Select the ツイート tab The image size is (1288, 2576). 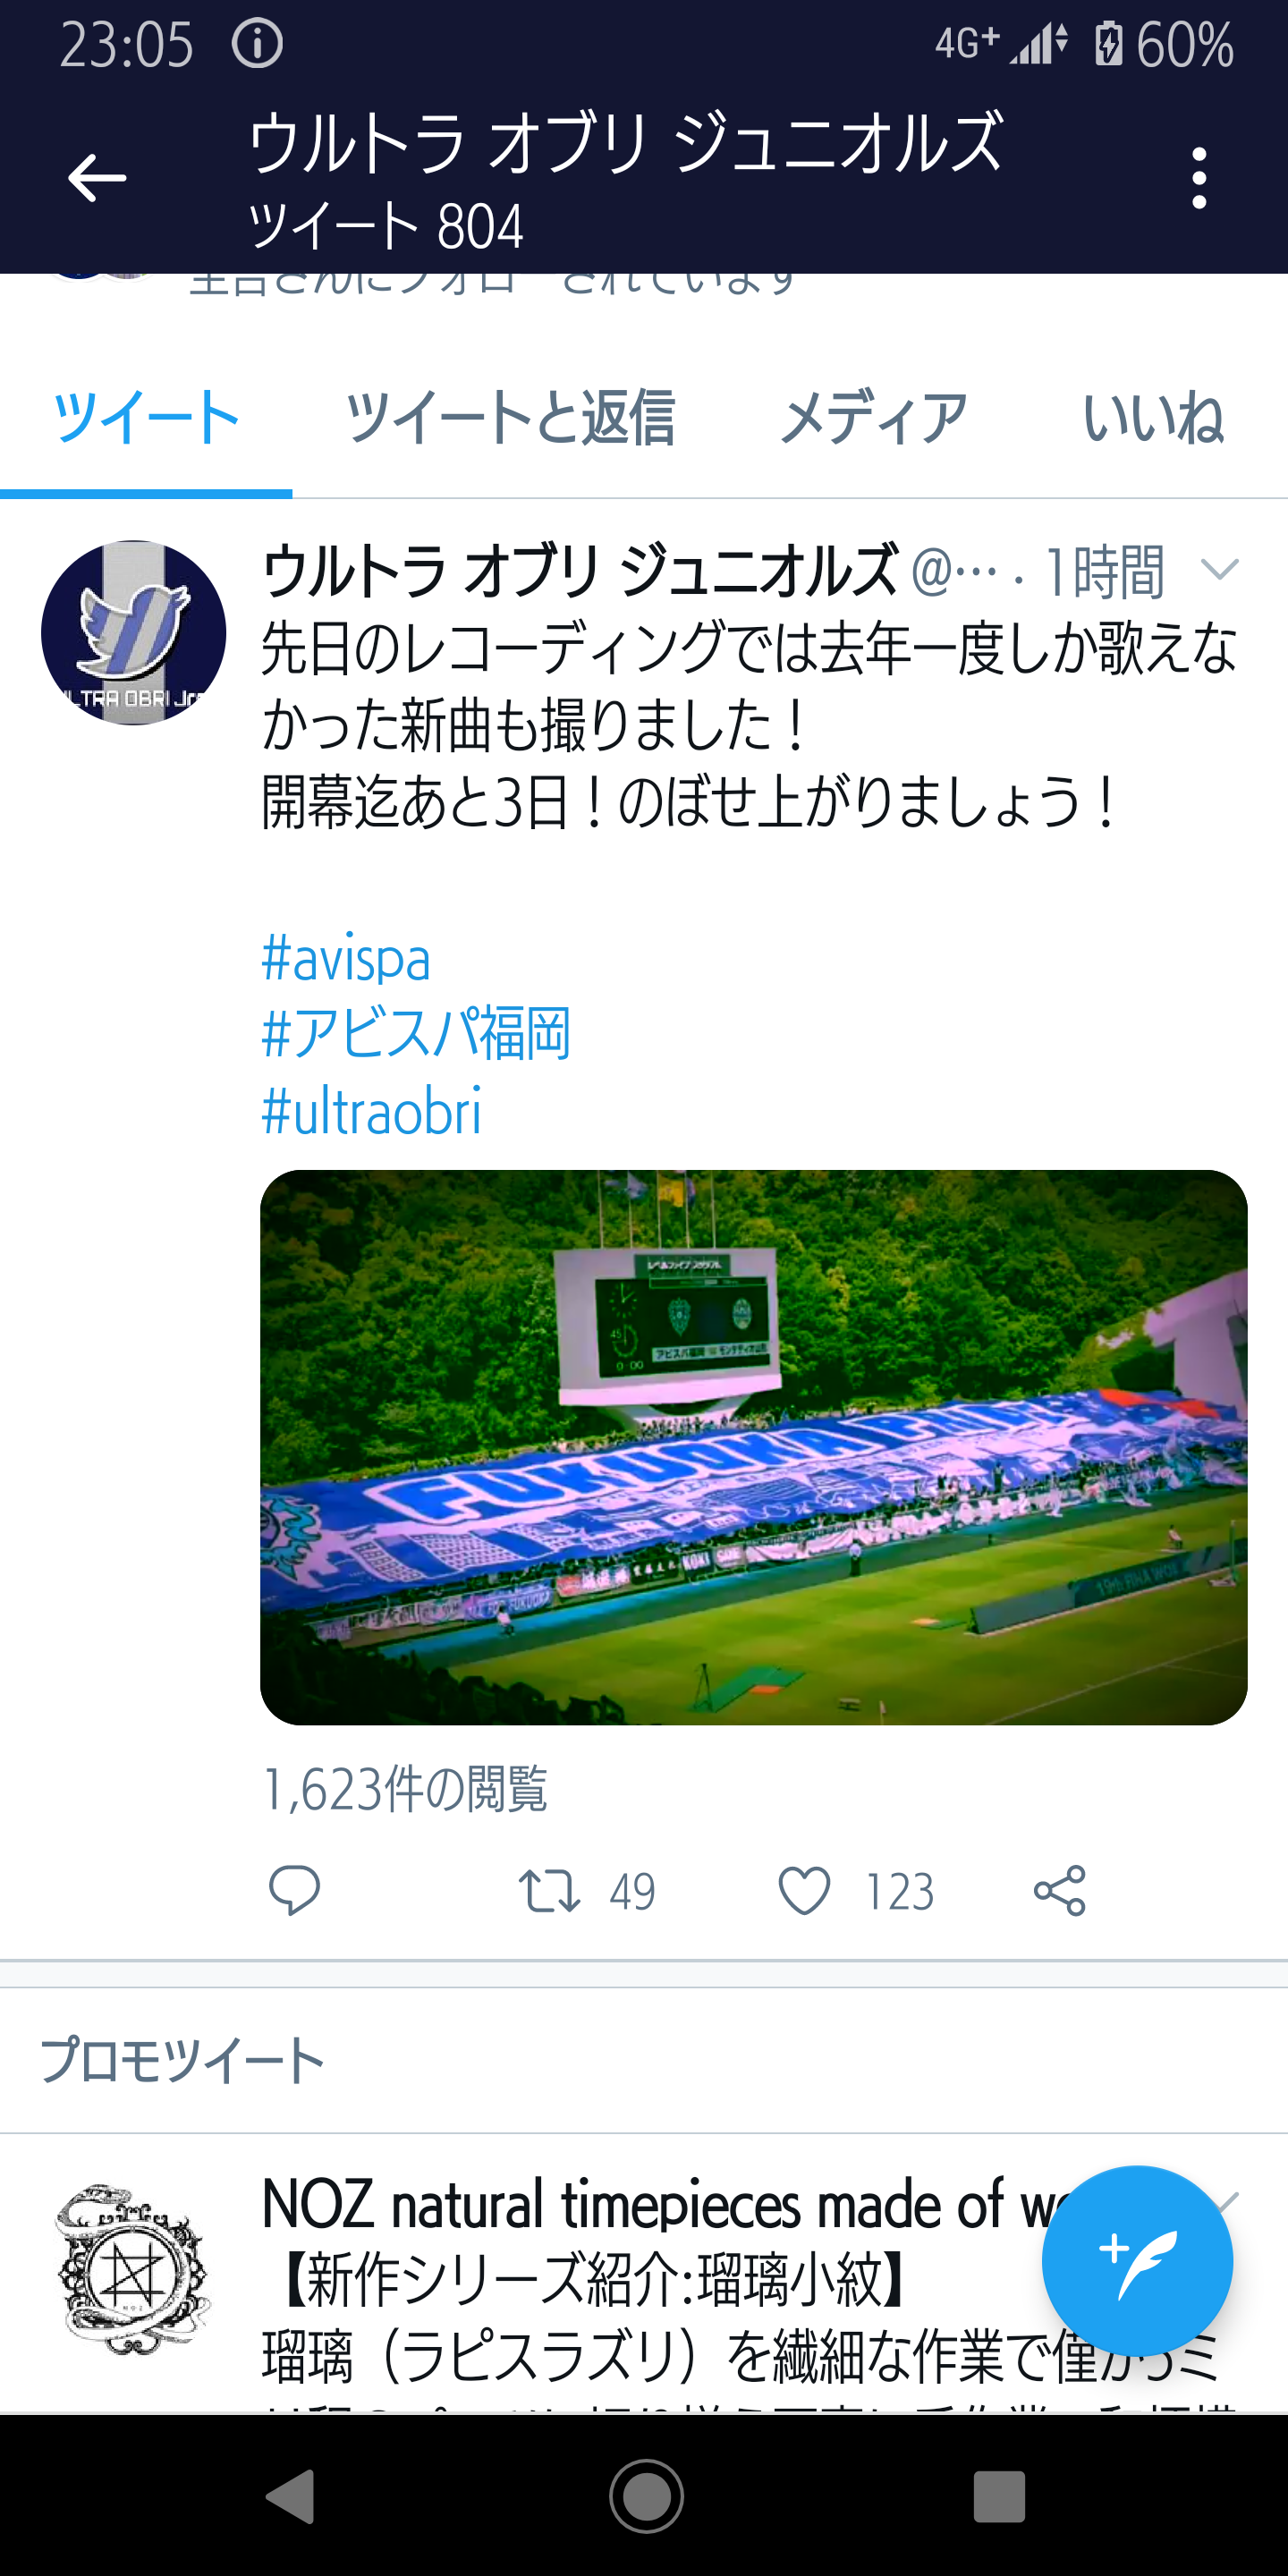[146, 417]
